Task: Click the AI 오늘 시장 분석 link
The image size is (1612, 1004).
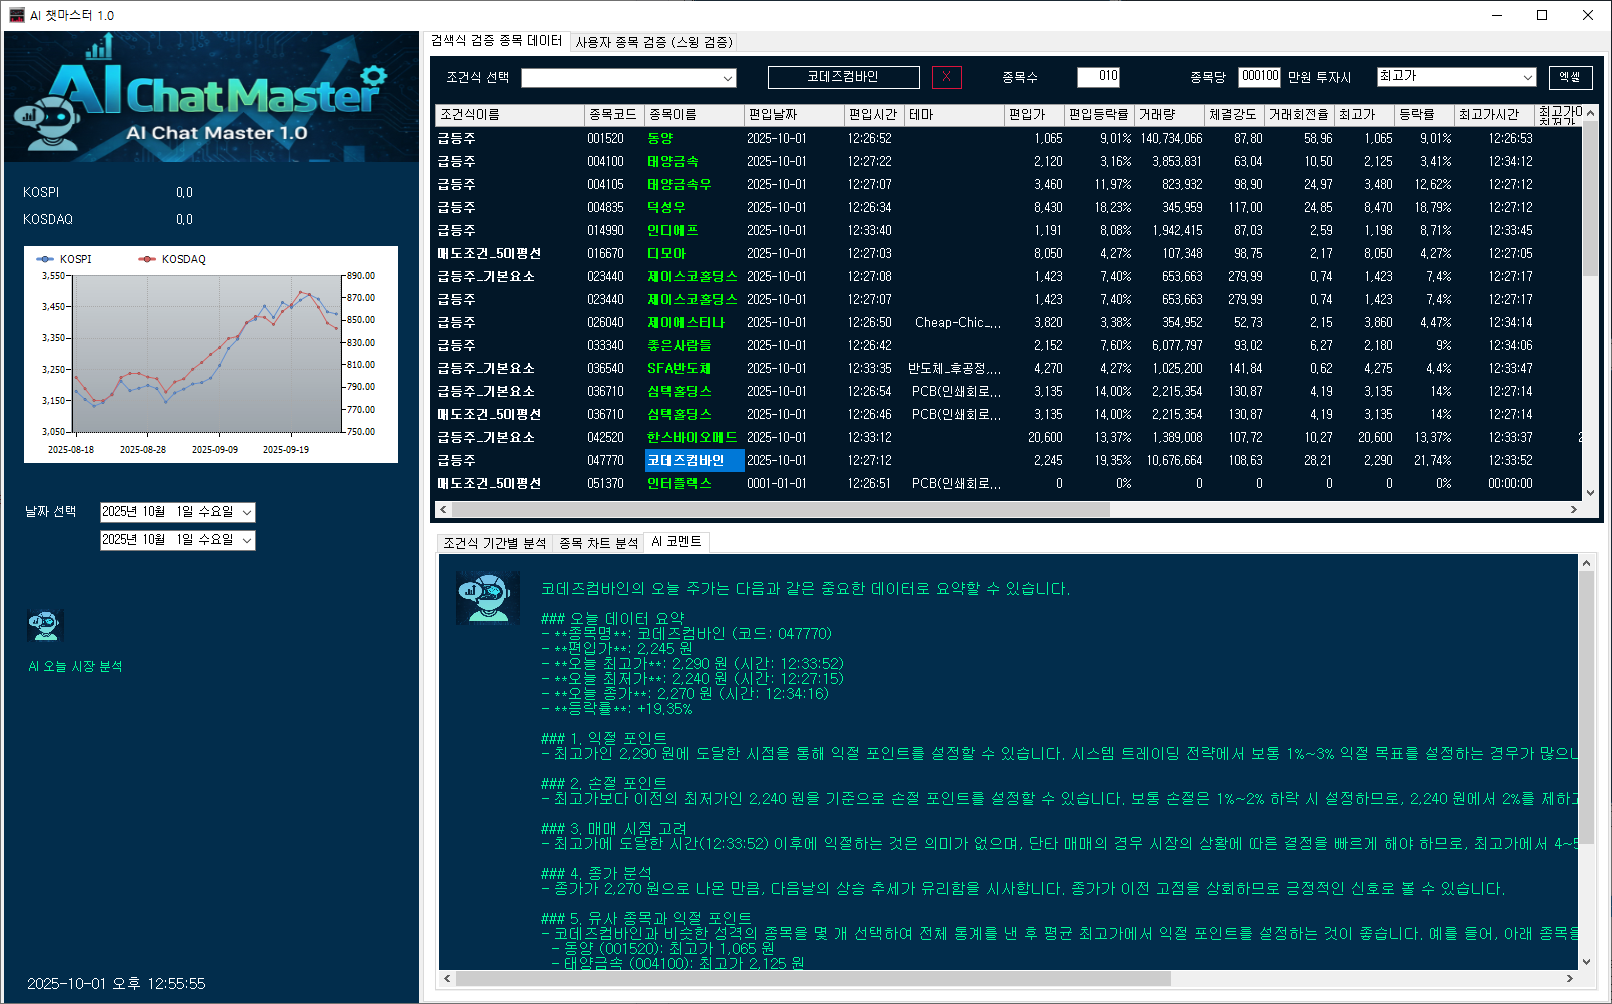Action: pos(75,666)
